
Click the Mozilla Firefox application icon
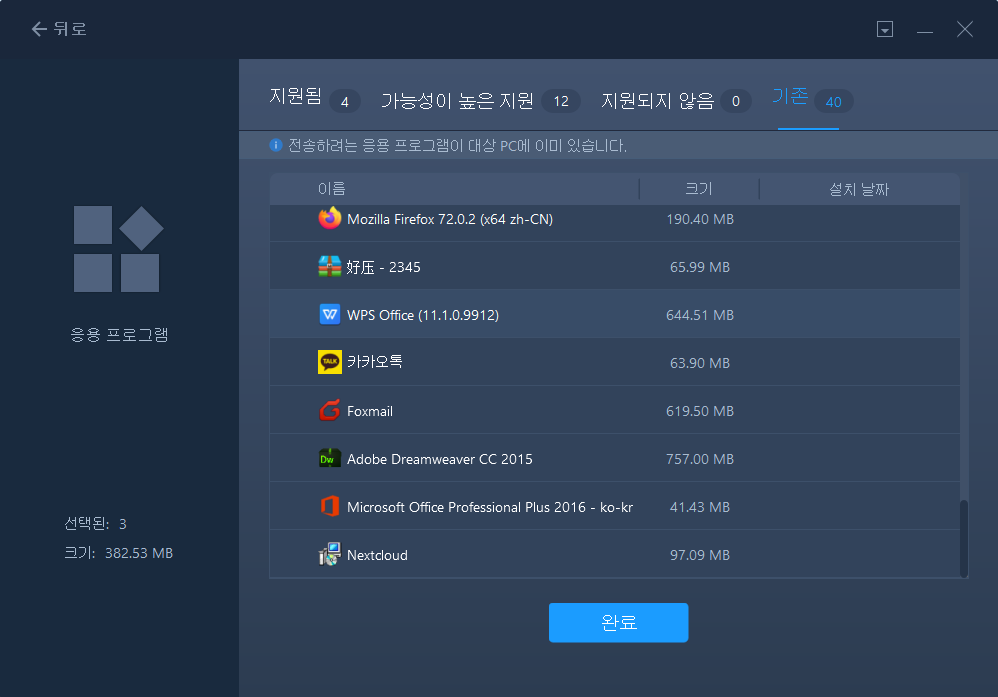tap(330, 219)
